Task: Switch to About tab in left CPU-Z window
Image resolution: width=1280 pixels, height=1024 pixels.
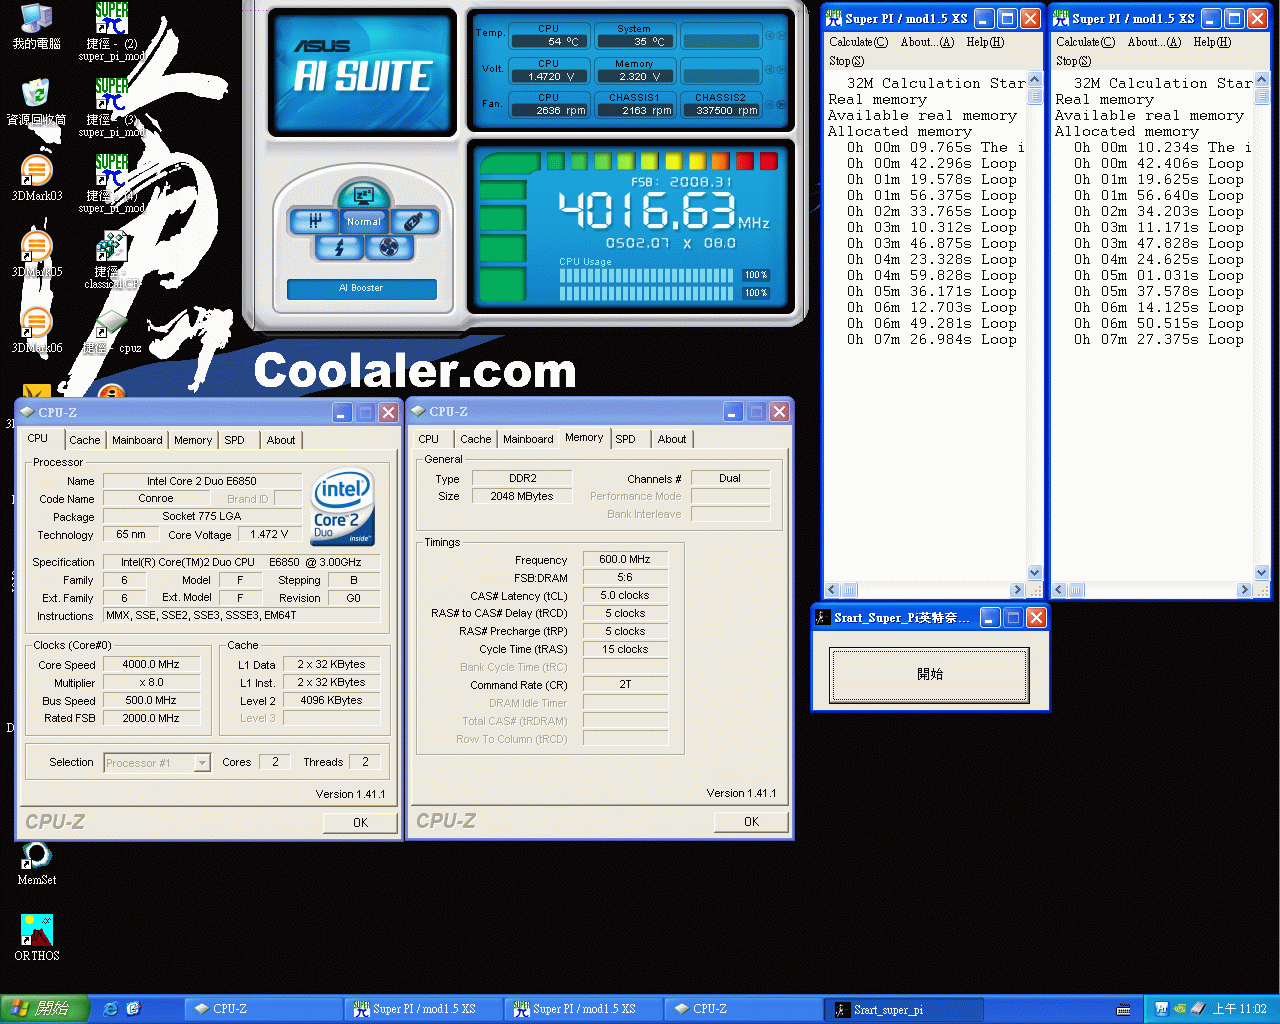Action: coord(281,440)
